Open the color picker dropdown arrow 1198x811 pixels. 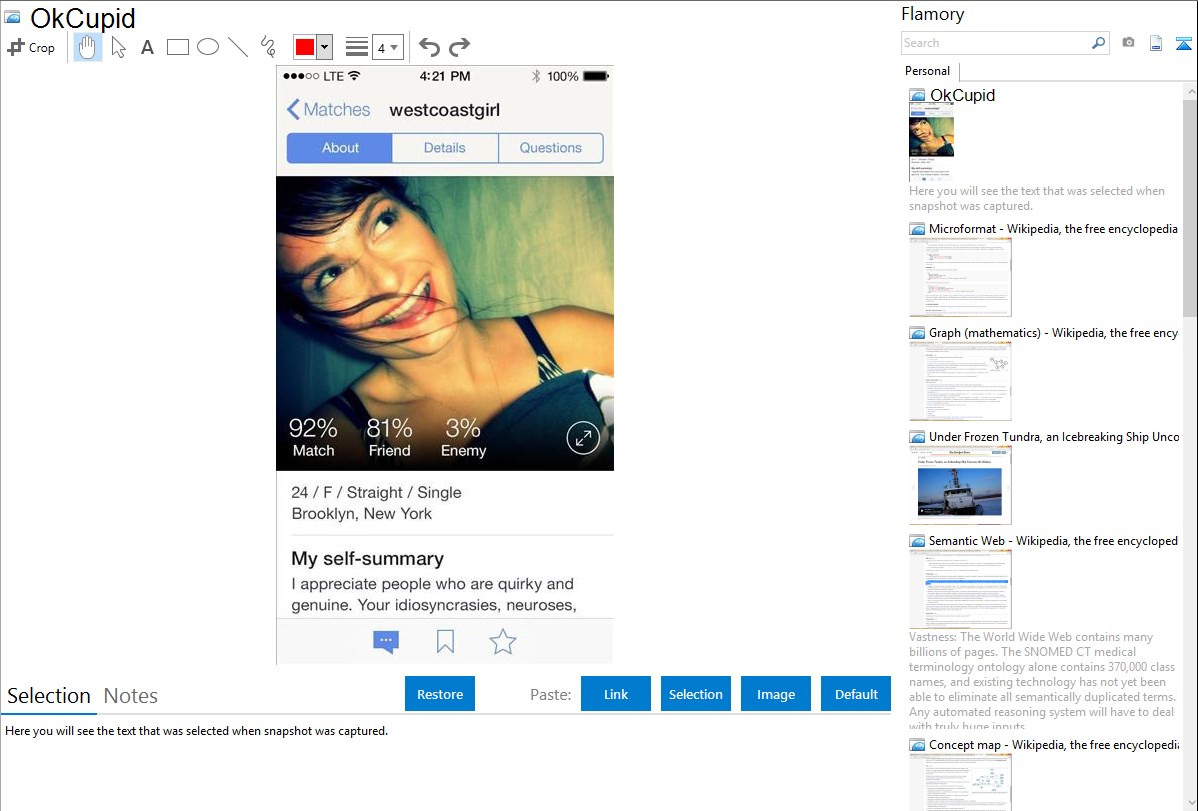pyautogui.click(x=324, y=47)
